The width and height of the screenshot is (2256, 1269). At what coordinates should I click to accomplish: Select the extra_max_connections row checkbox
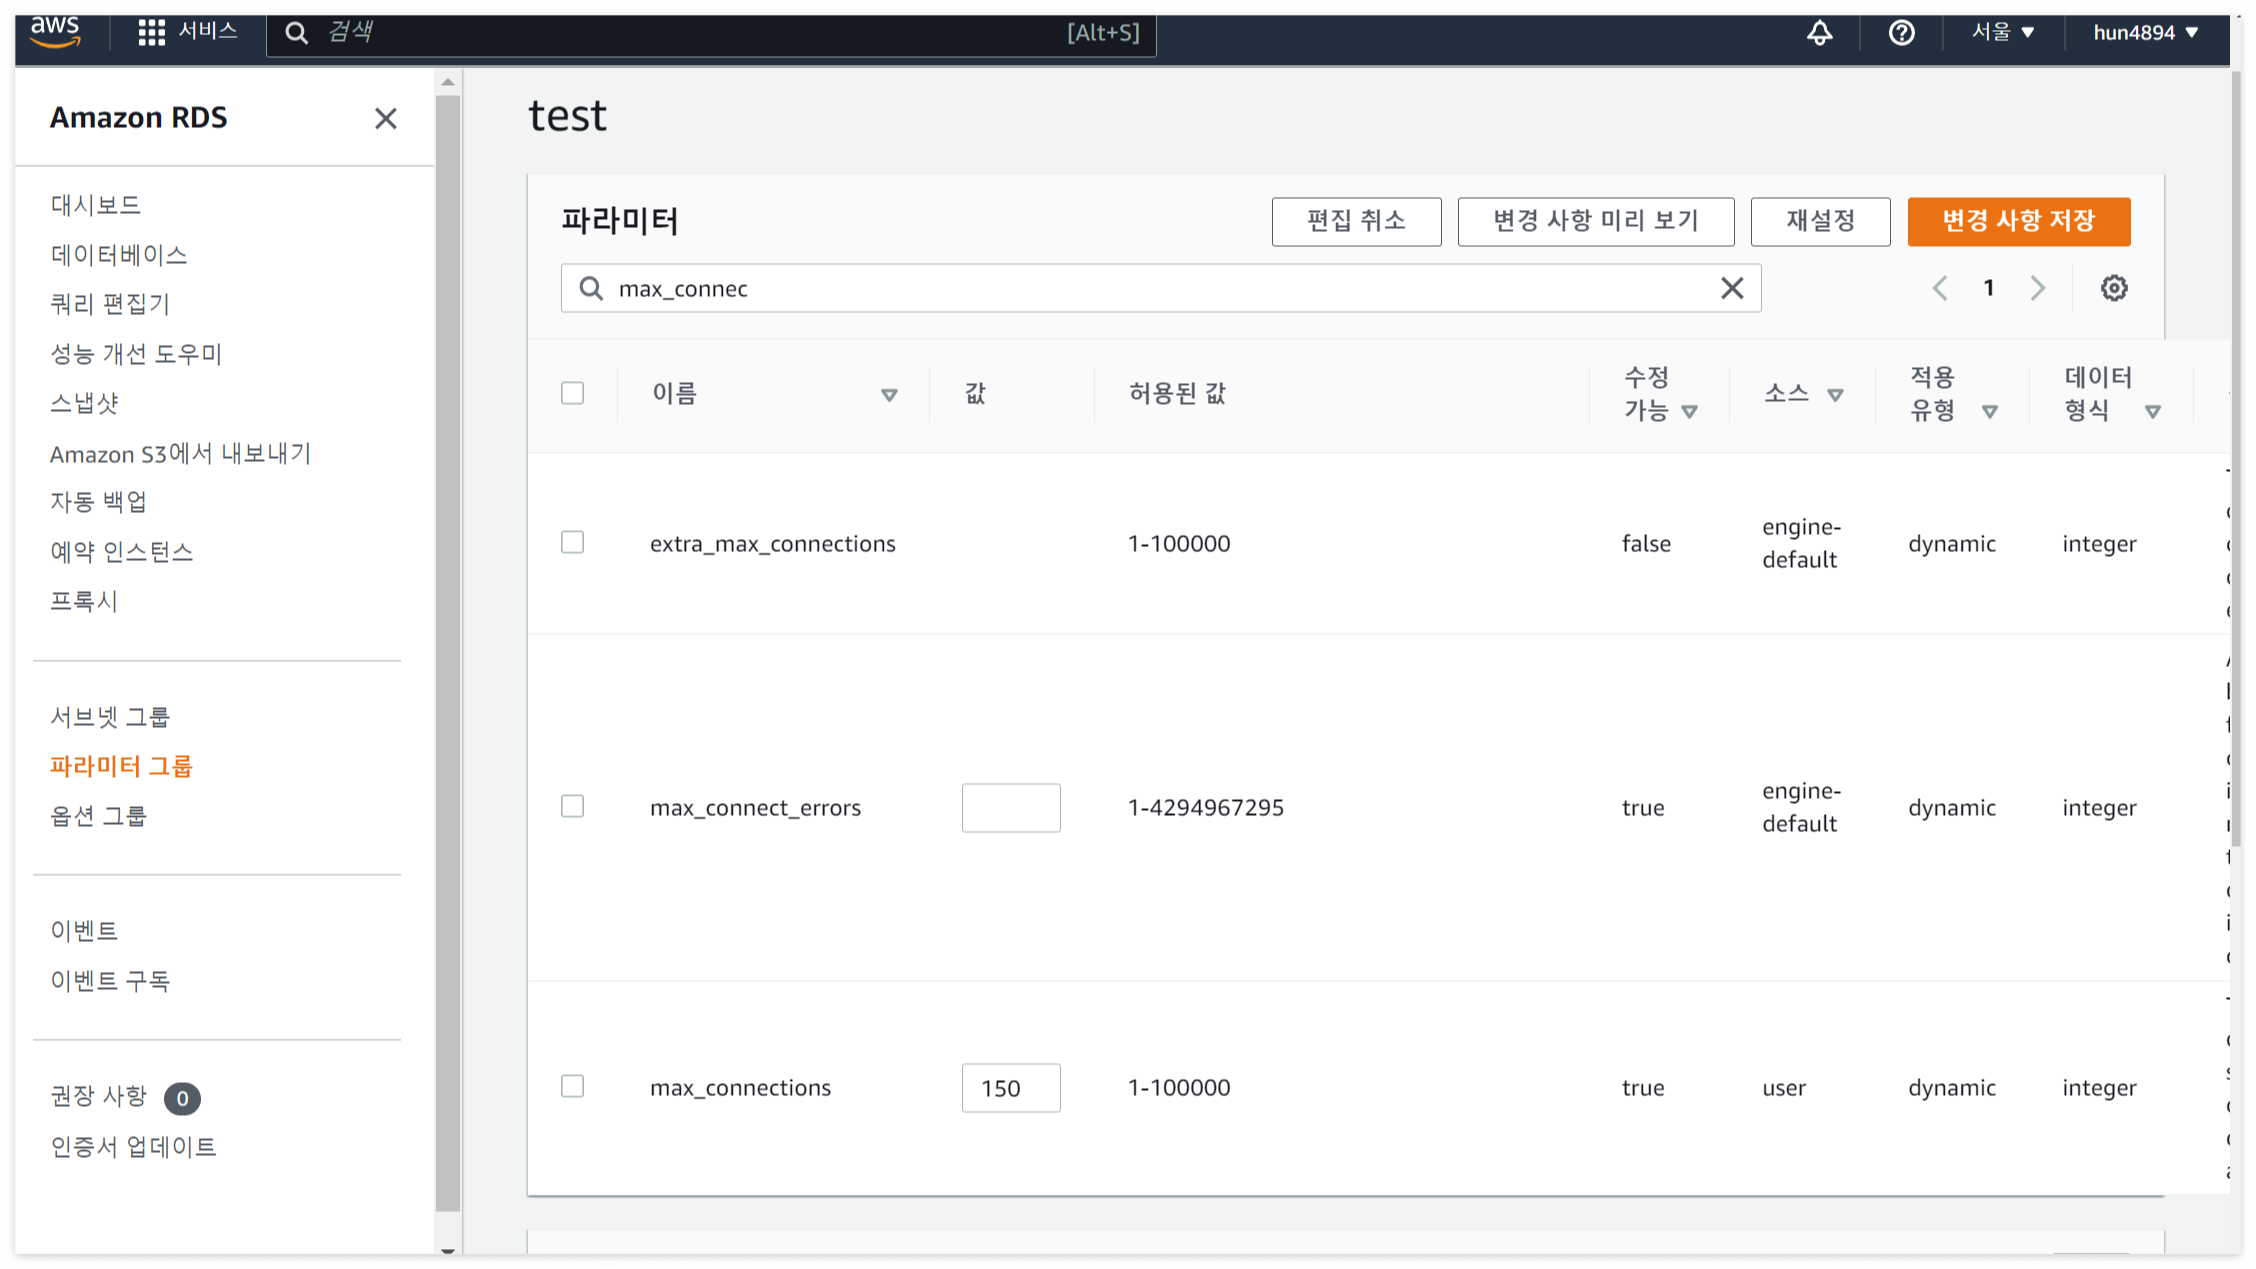pos(572,542)
